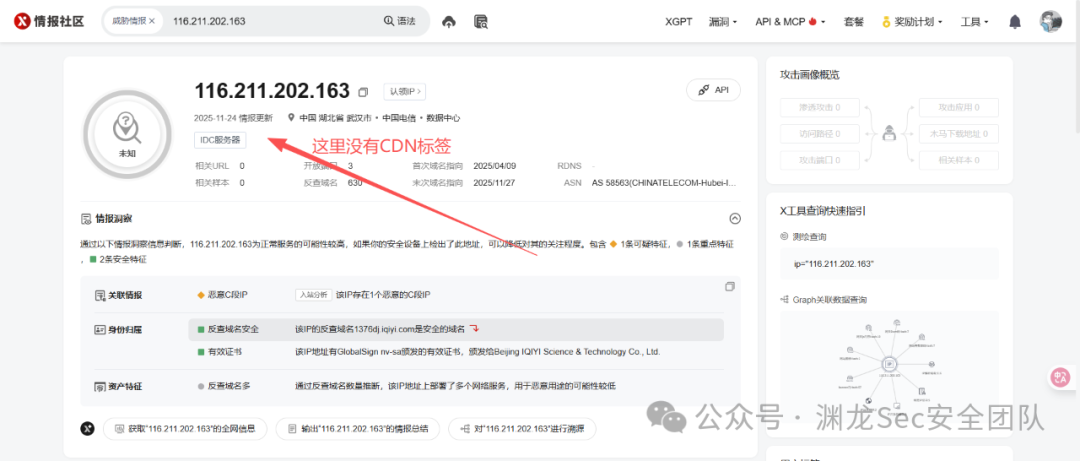Click the 关联情报 row icon
1080x461 pixels.
point(99,295)
